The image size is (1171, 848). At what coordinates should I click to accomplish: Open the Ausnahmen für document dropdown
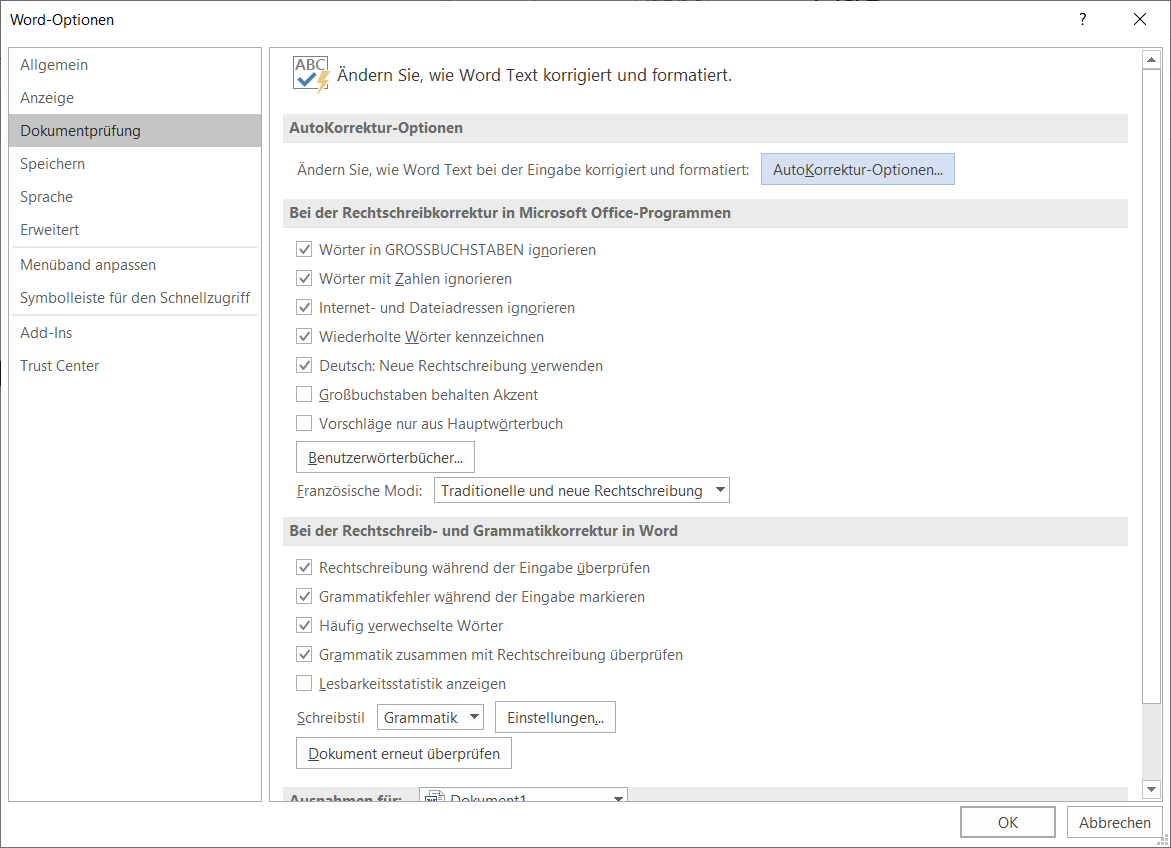[523, 795]
